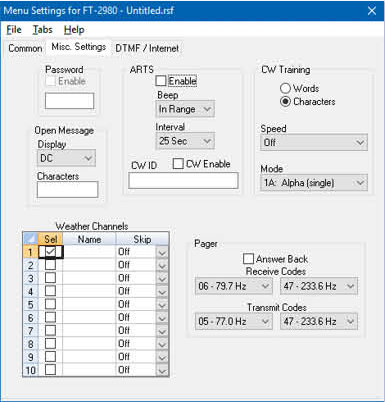Open Skip dropdown for weather channel 9
This screenshot has height=402, width=385.
[x=162, y=357]
